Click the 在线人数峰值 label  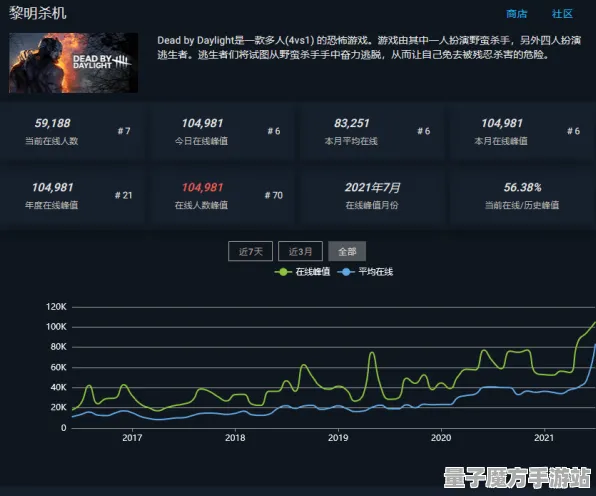(x=201, y=205)
